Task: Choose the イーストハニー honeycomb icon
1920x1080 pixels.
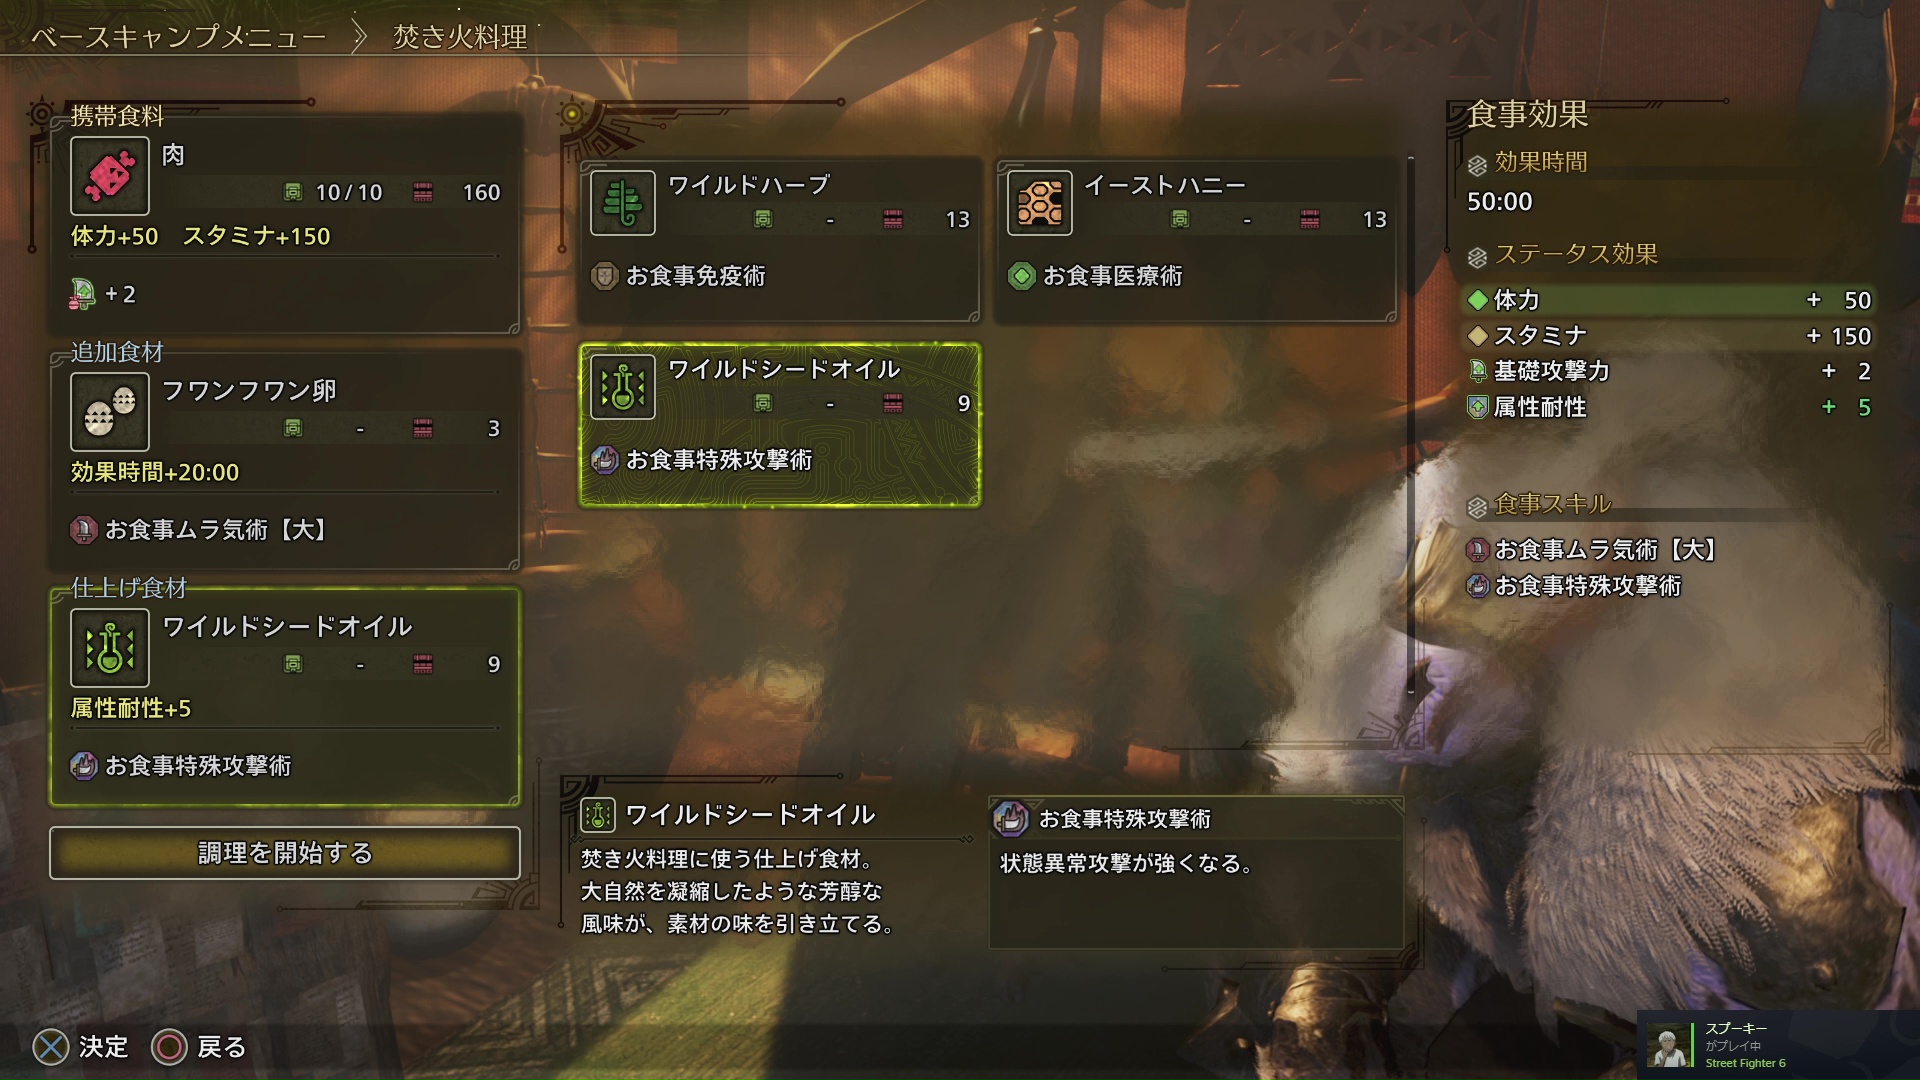Action: tap(1040, 203)
